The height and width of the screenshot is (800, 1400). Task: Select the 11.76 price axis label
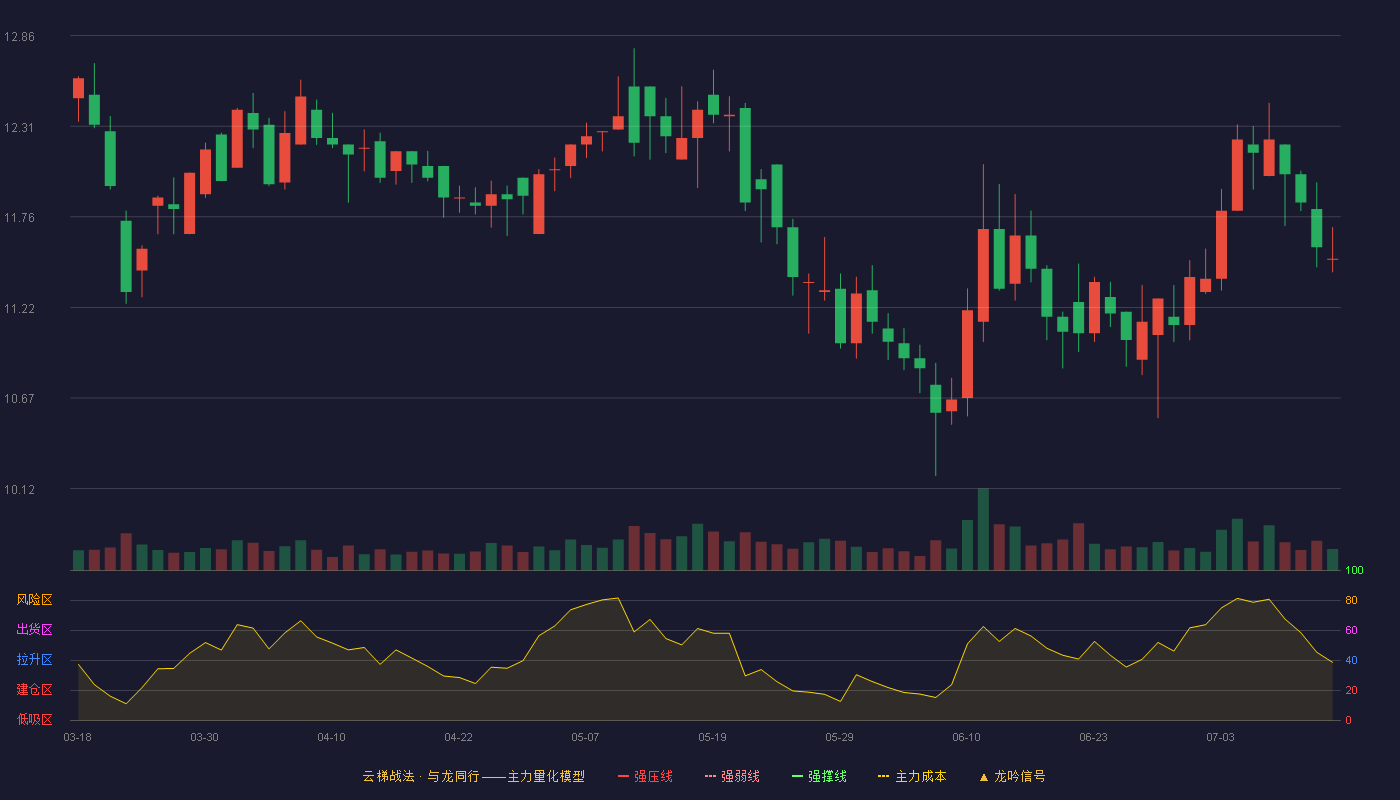(19, 218)
